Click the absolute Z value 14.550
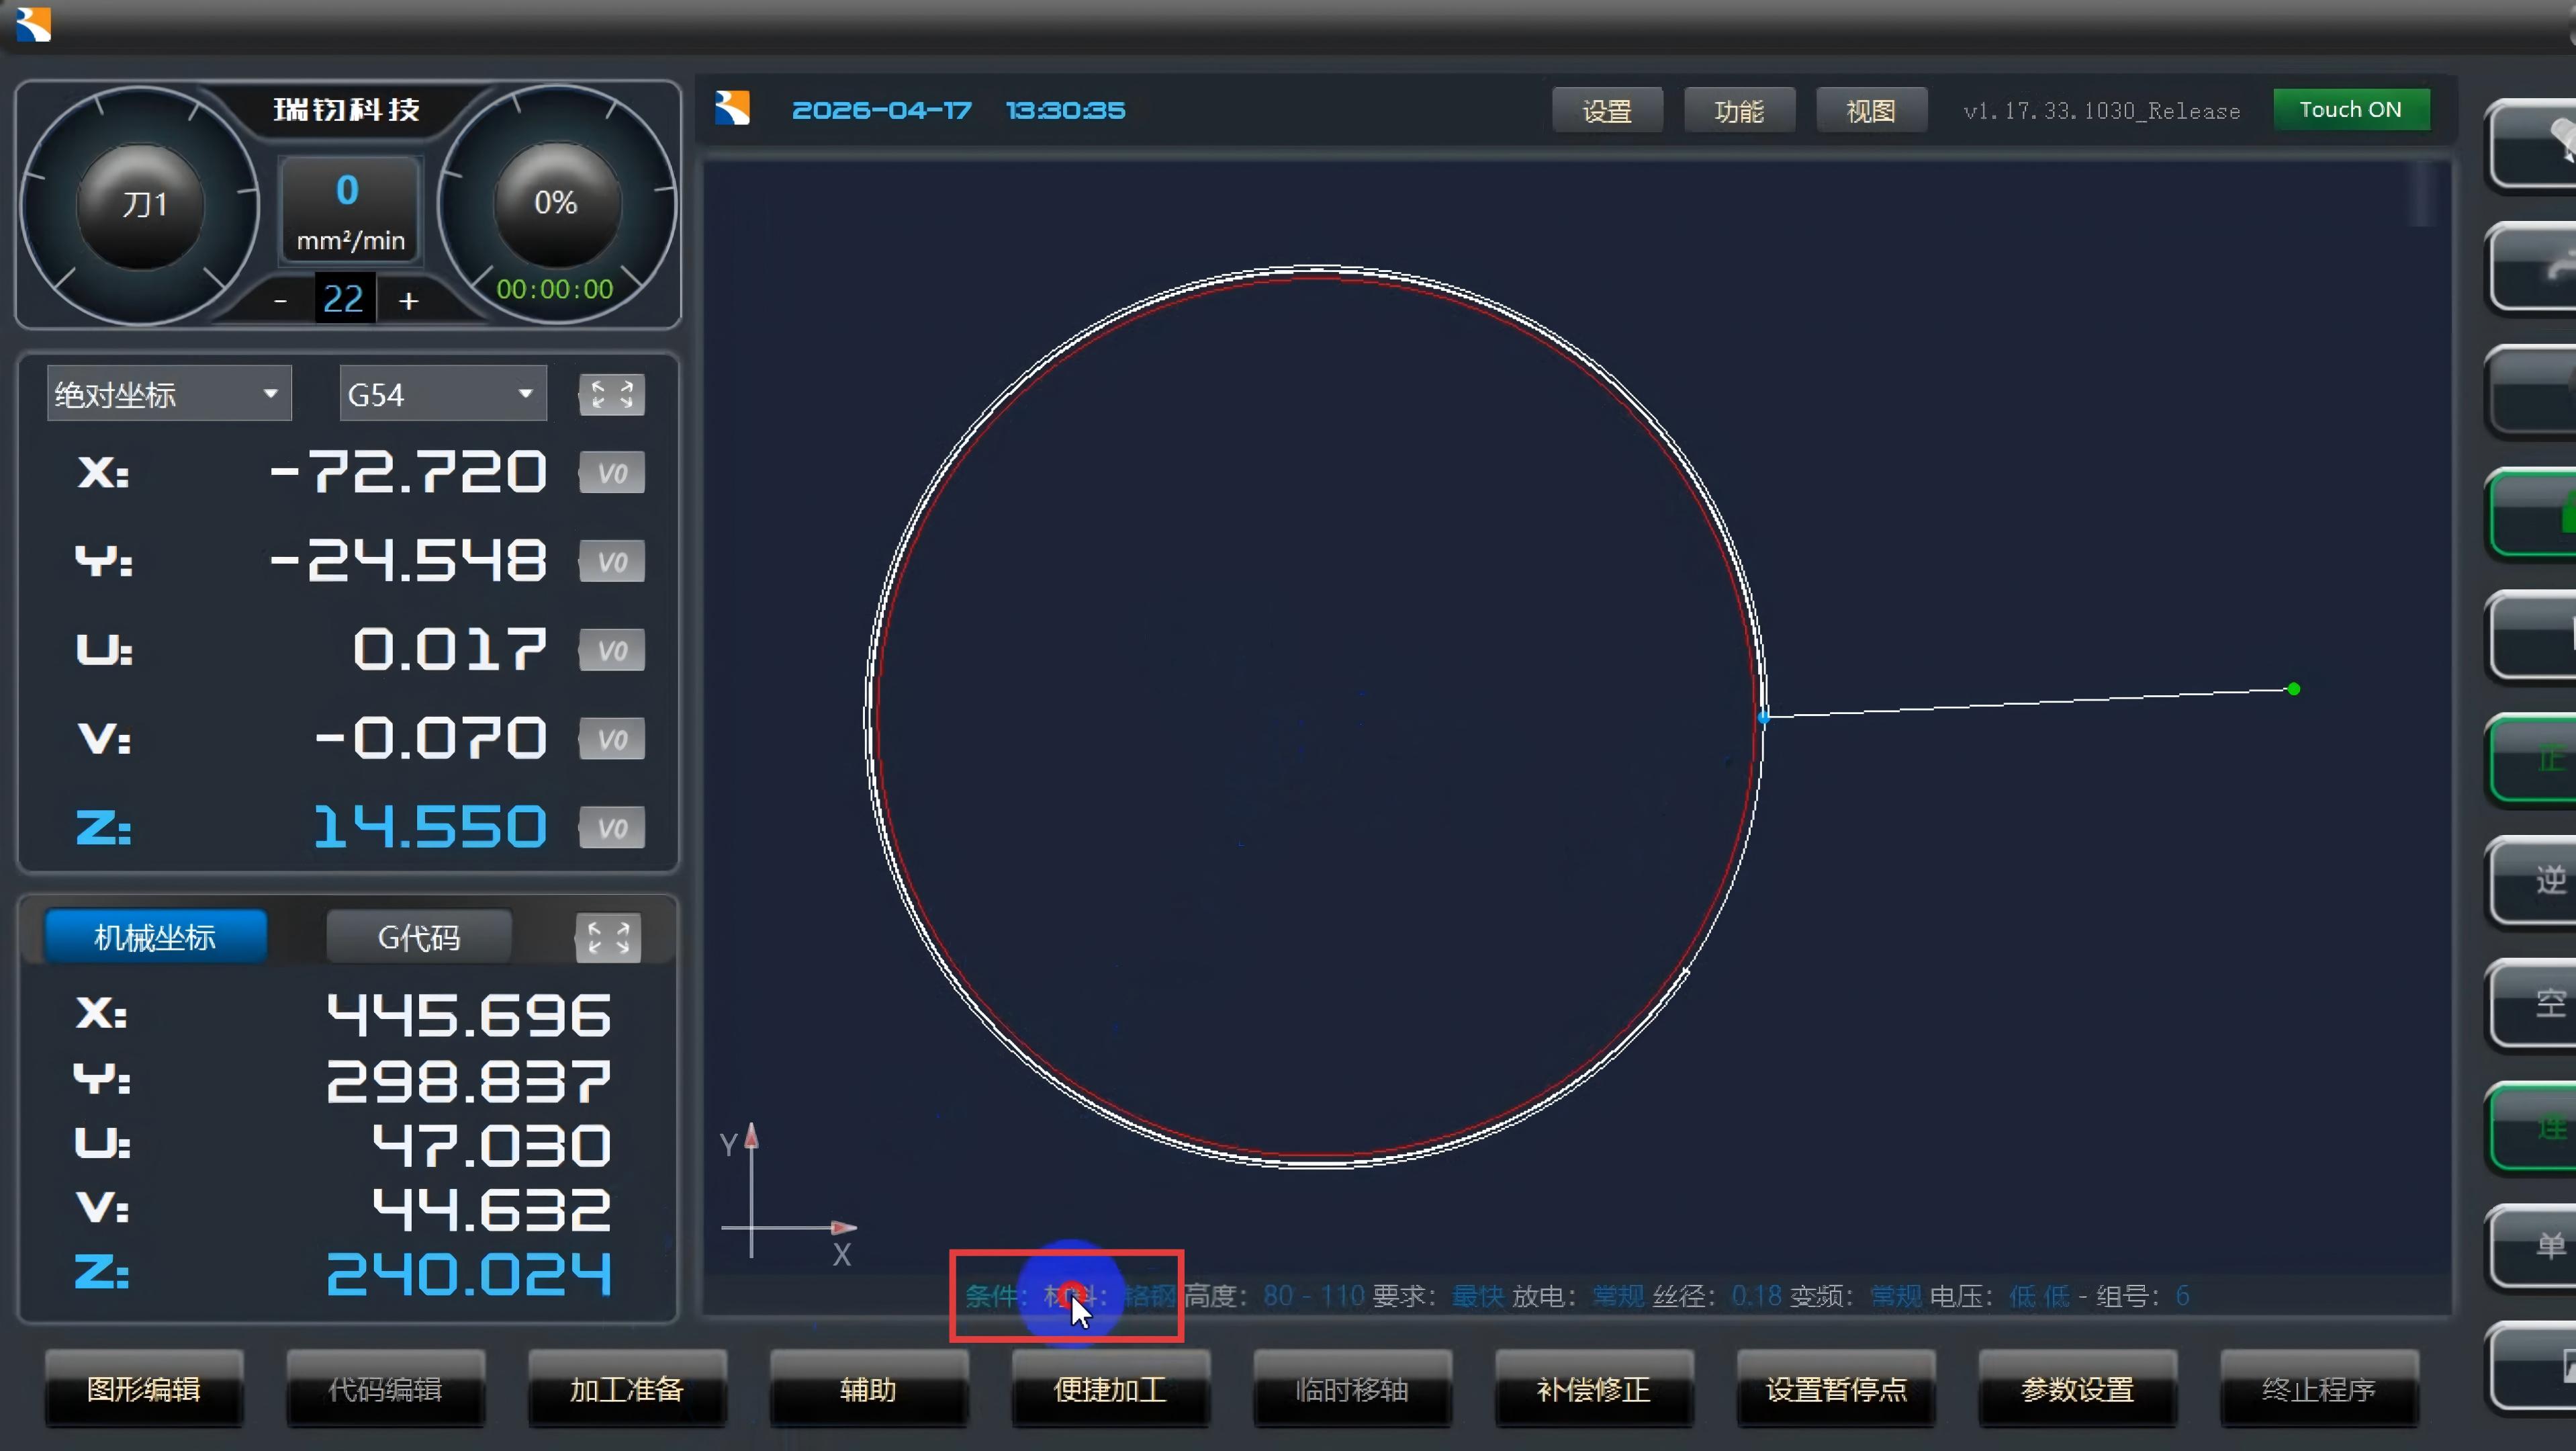Viewport: 2576px width, 1451px height. [431, 827]
